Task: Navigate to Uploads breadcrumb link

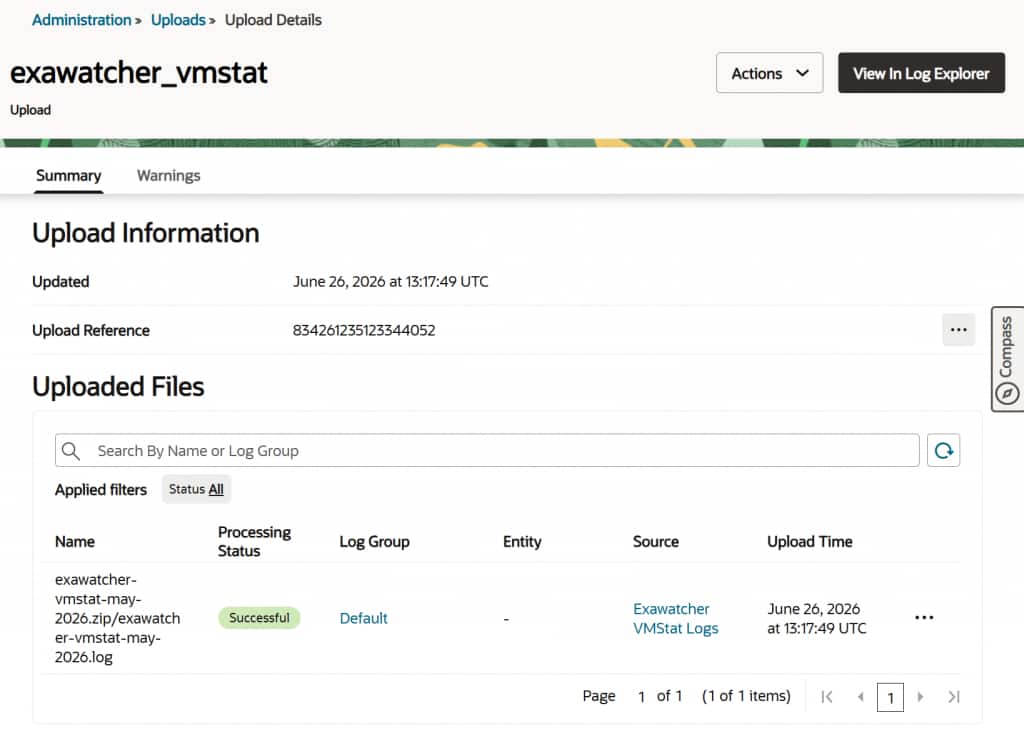Action: (x=178, y=20)
